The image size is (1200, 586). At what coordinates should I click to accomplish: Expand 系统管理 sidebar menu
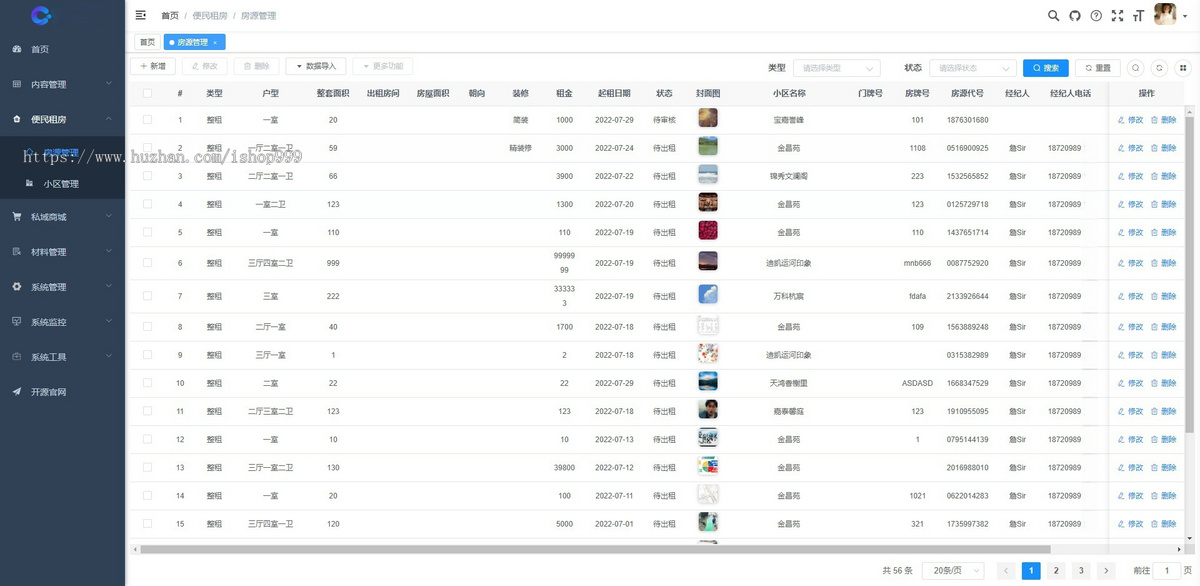[x=62, y=287]
